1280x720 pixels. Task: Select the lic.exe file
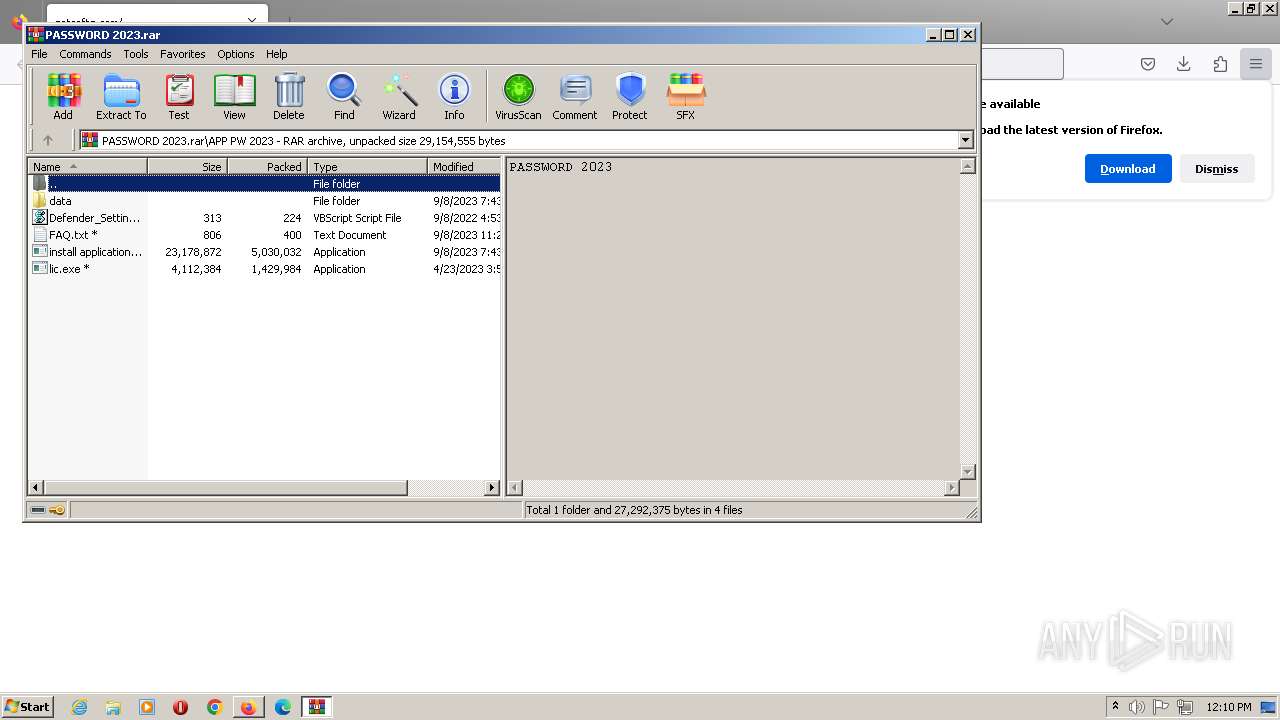click(264, 269)
